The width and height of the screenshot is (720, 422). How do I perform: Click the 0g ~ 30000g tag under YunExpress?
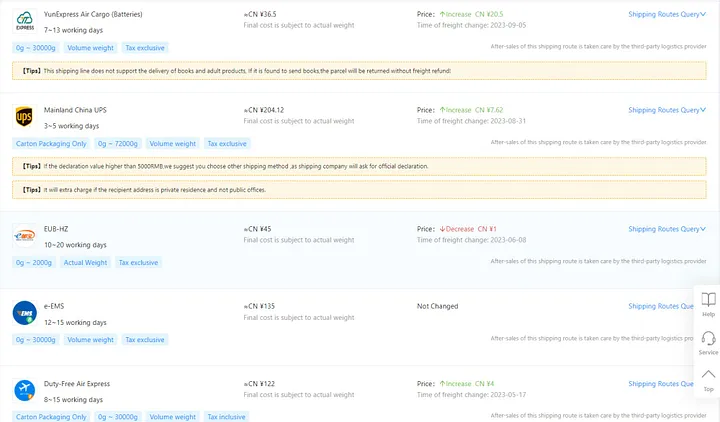point(35,48)
